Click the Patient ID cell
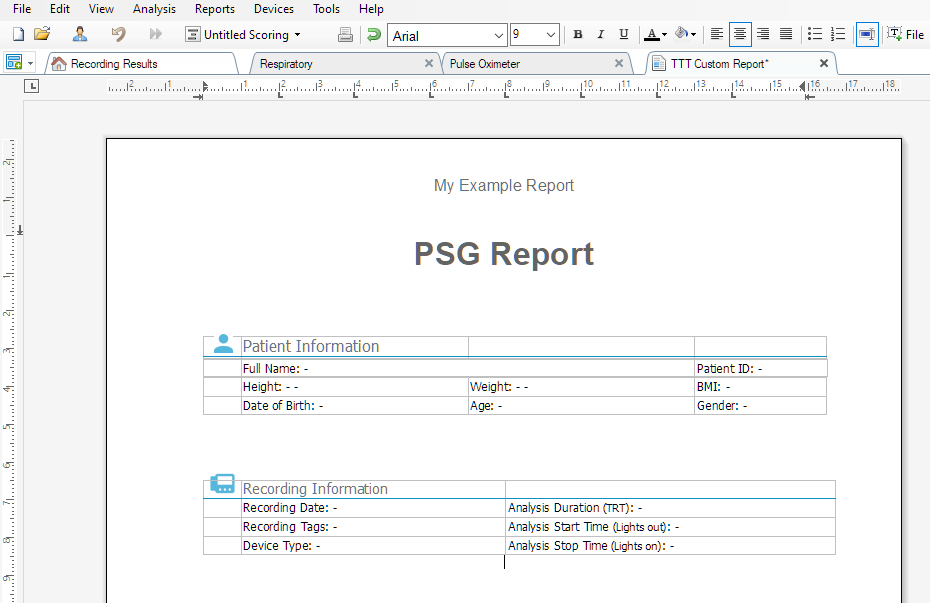This screenshot has width=930, height=603. 761,368
